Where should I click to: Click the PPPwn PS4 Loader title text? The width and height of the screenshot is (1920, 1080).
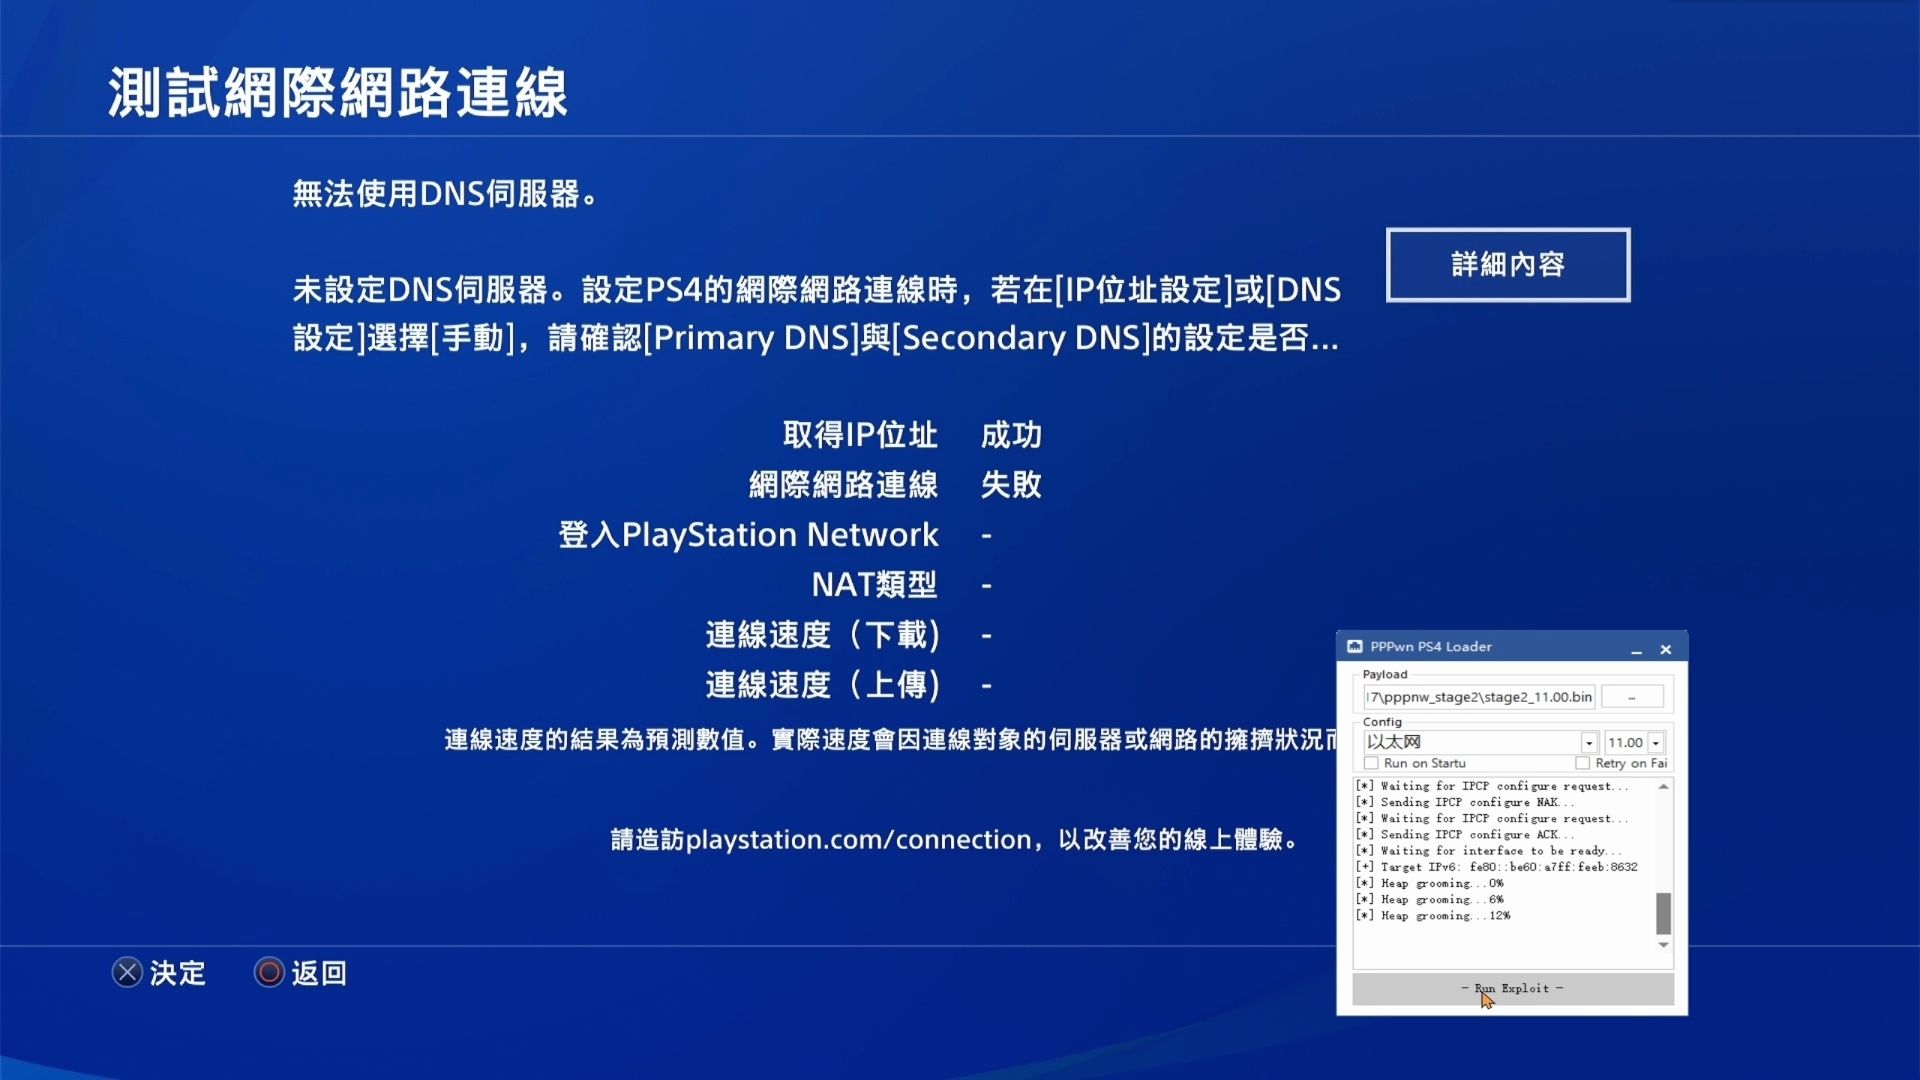[x=1431, y=647]
